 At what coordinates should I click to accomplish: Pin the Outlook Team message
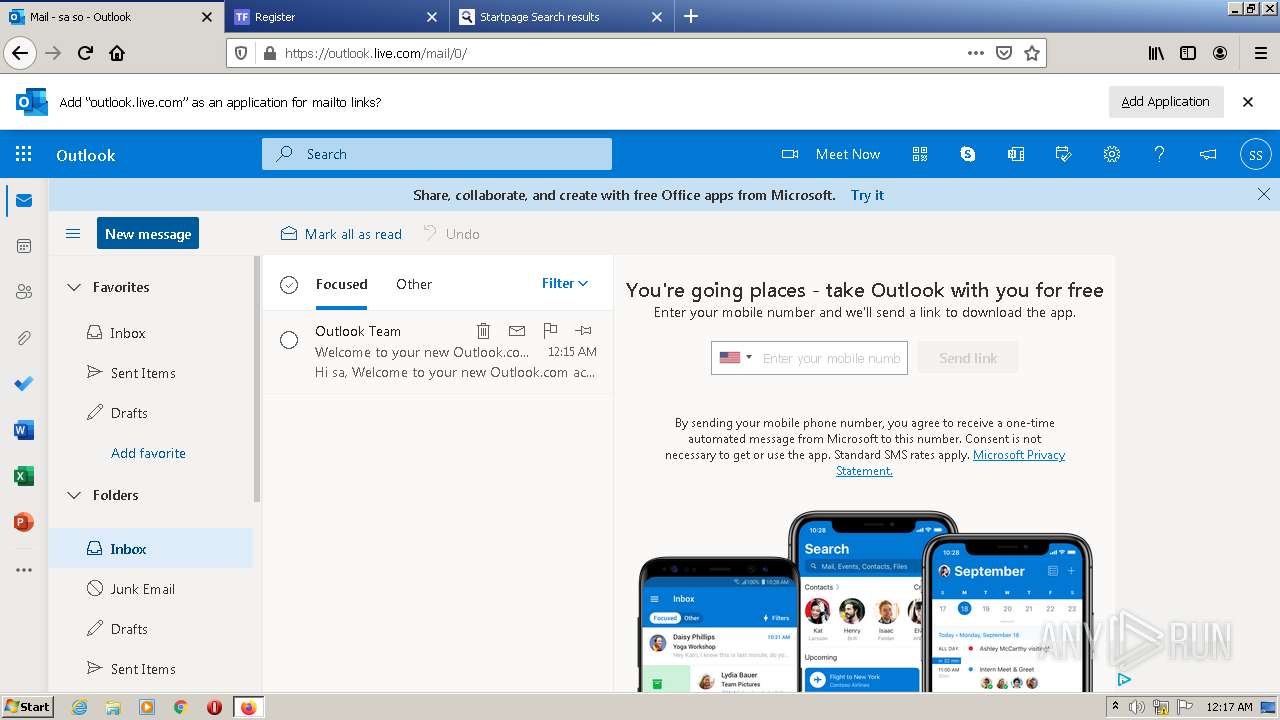583,331
